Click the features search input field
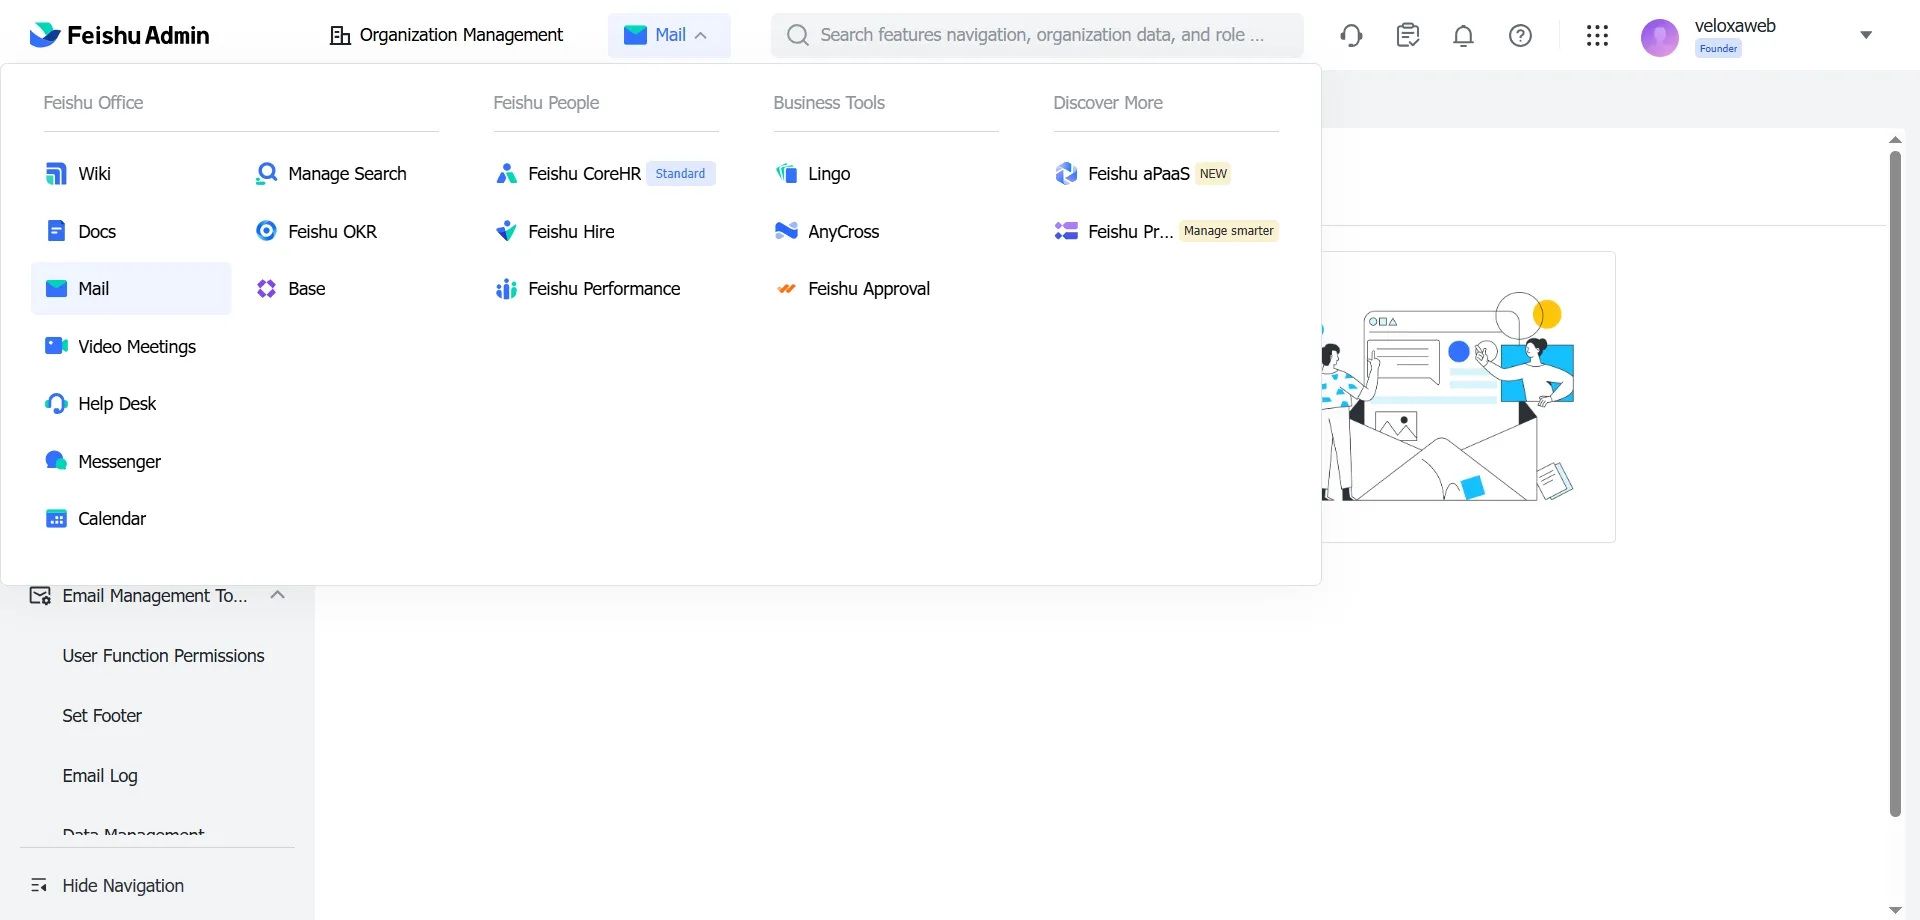The image size is (1920, 920). pyautogui.click(x=1040, y=35)
